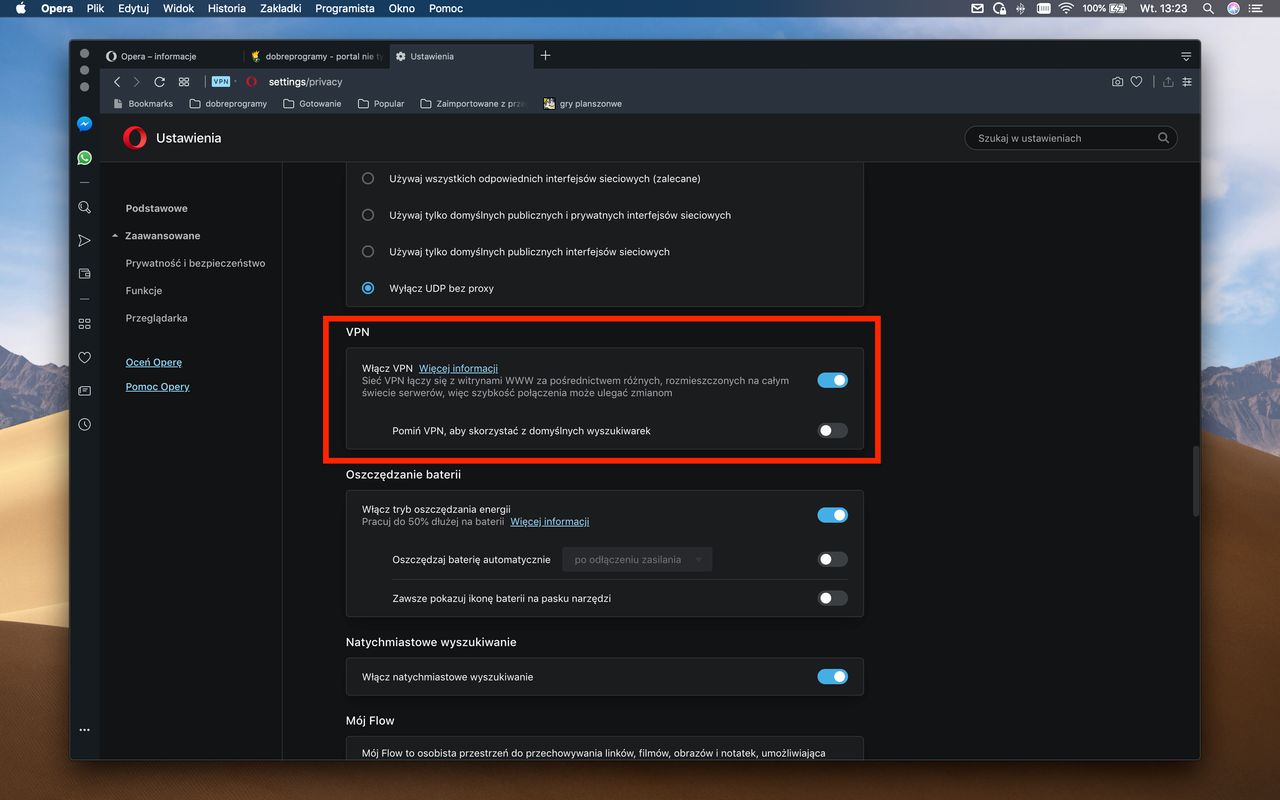This screenshot has width=1280, height=800.
Task: Click the share icon in address bar
Action: 1167,82
